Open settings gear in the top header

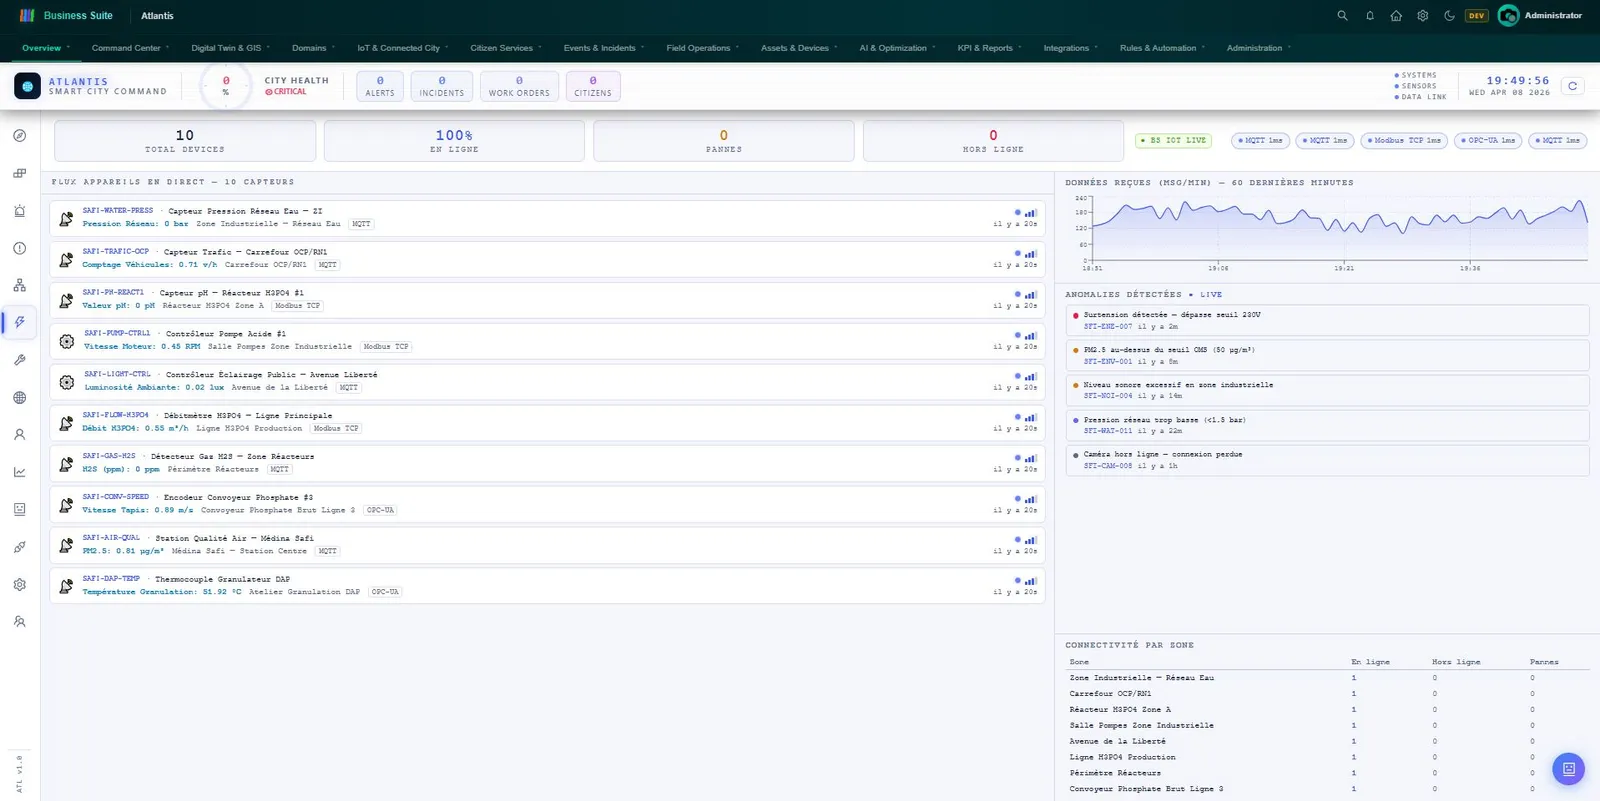pyautogui.click(x=1423, y=16)
